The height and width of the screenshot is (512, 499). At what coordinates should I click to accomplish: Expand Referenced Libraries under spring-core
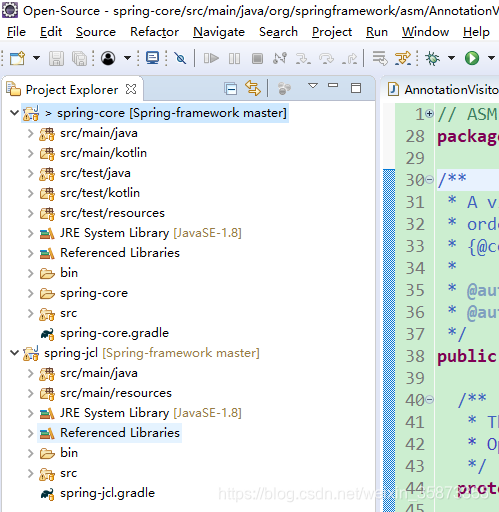click(x=30, y=253)
